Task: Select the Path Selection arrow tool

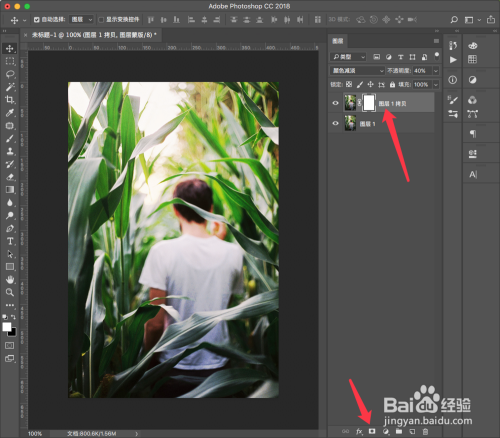Action: tap(10, 254)
